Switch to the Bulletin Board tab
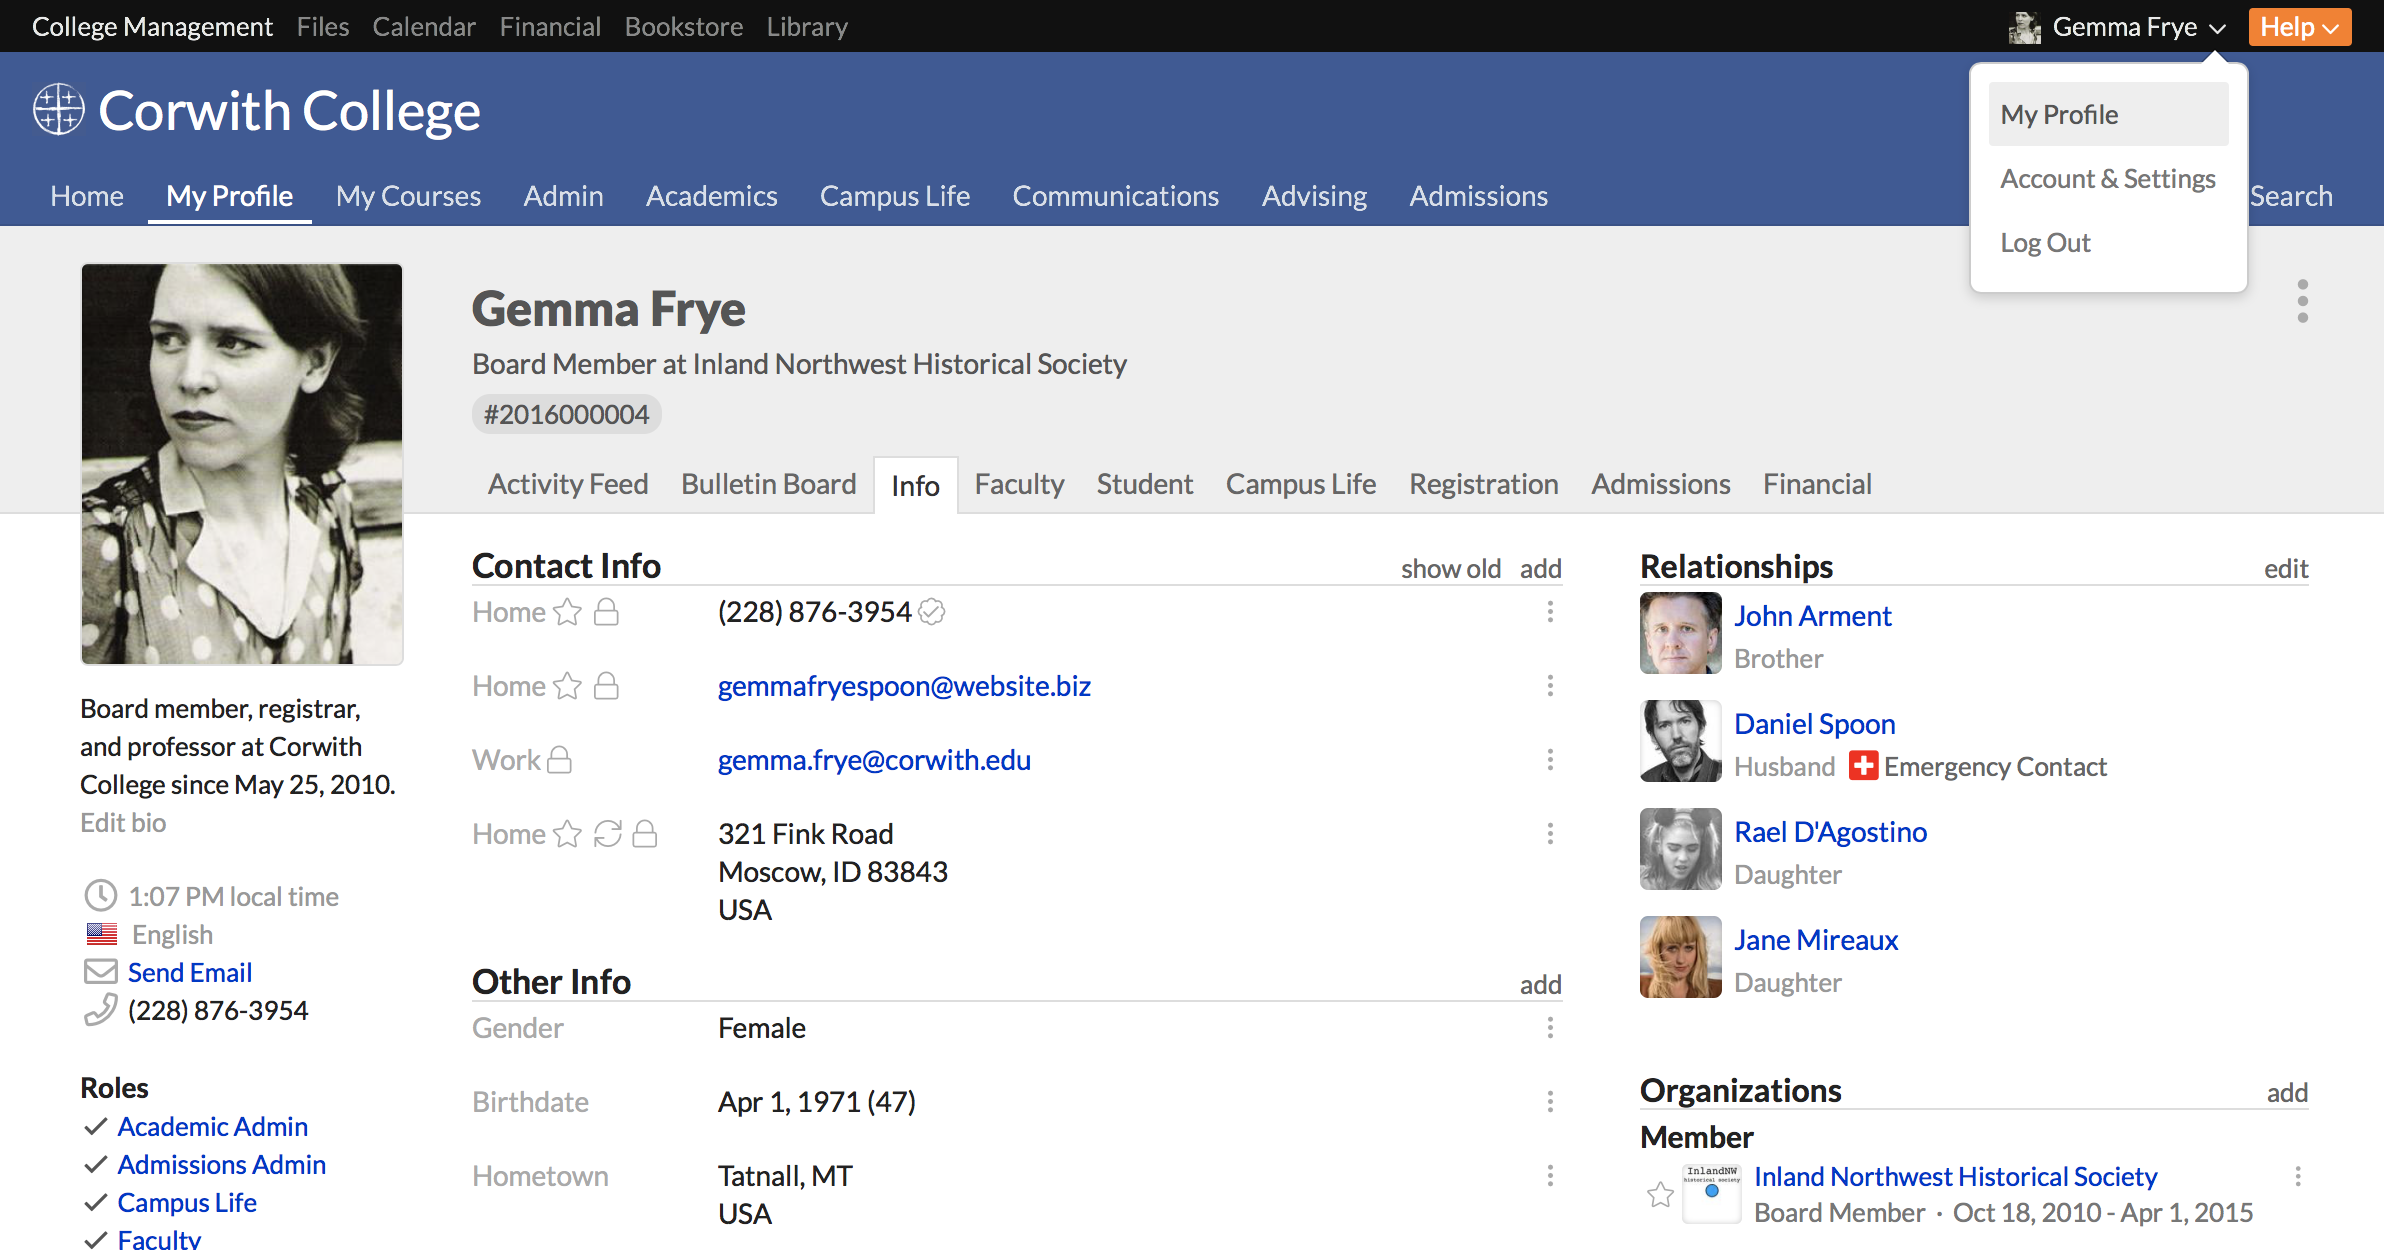 click(x=768, y=484)
